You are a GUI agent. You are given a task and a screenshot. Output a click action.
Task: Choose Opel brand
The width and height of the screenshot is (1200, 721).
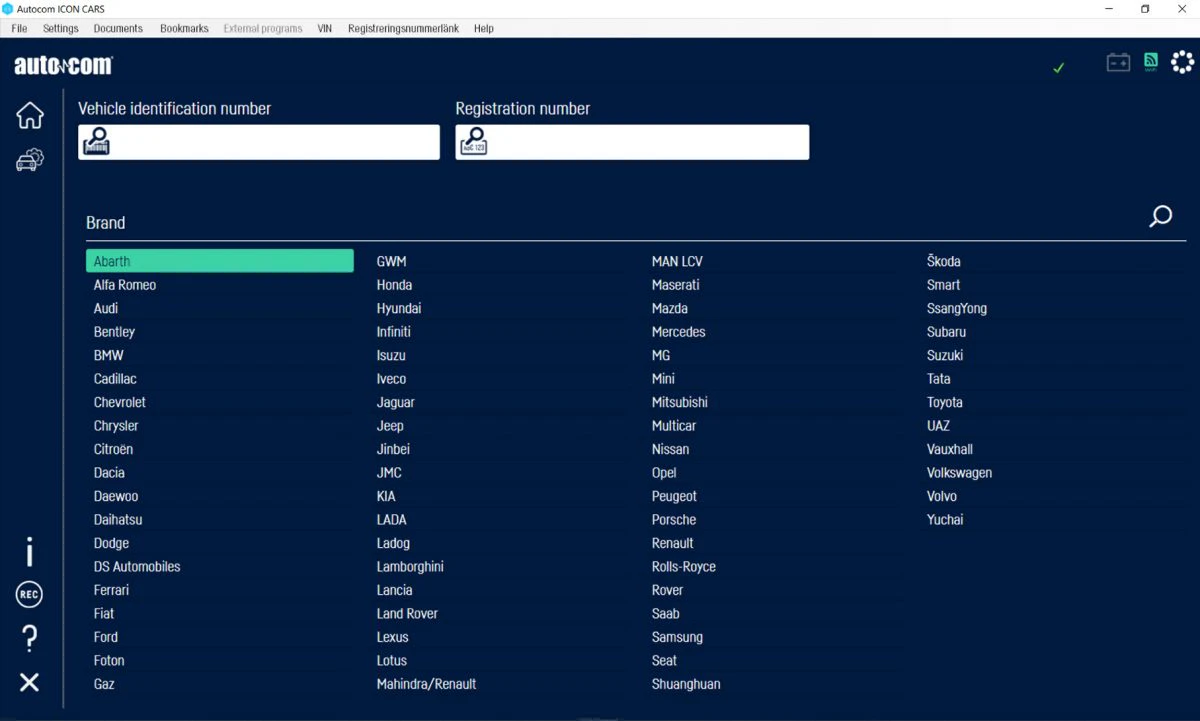(664, 472)
